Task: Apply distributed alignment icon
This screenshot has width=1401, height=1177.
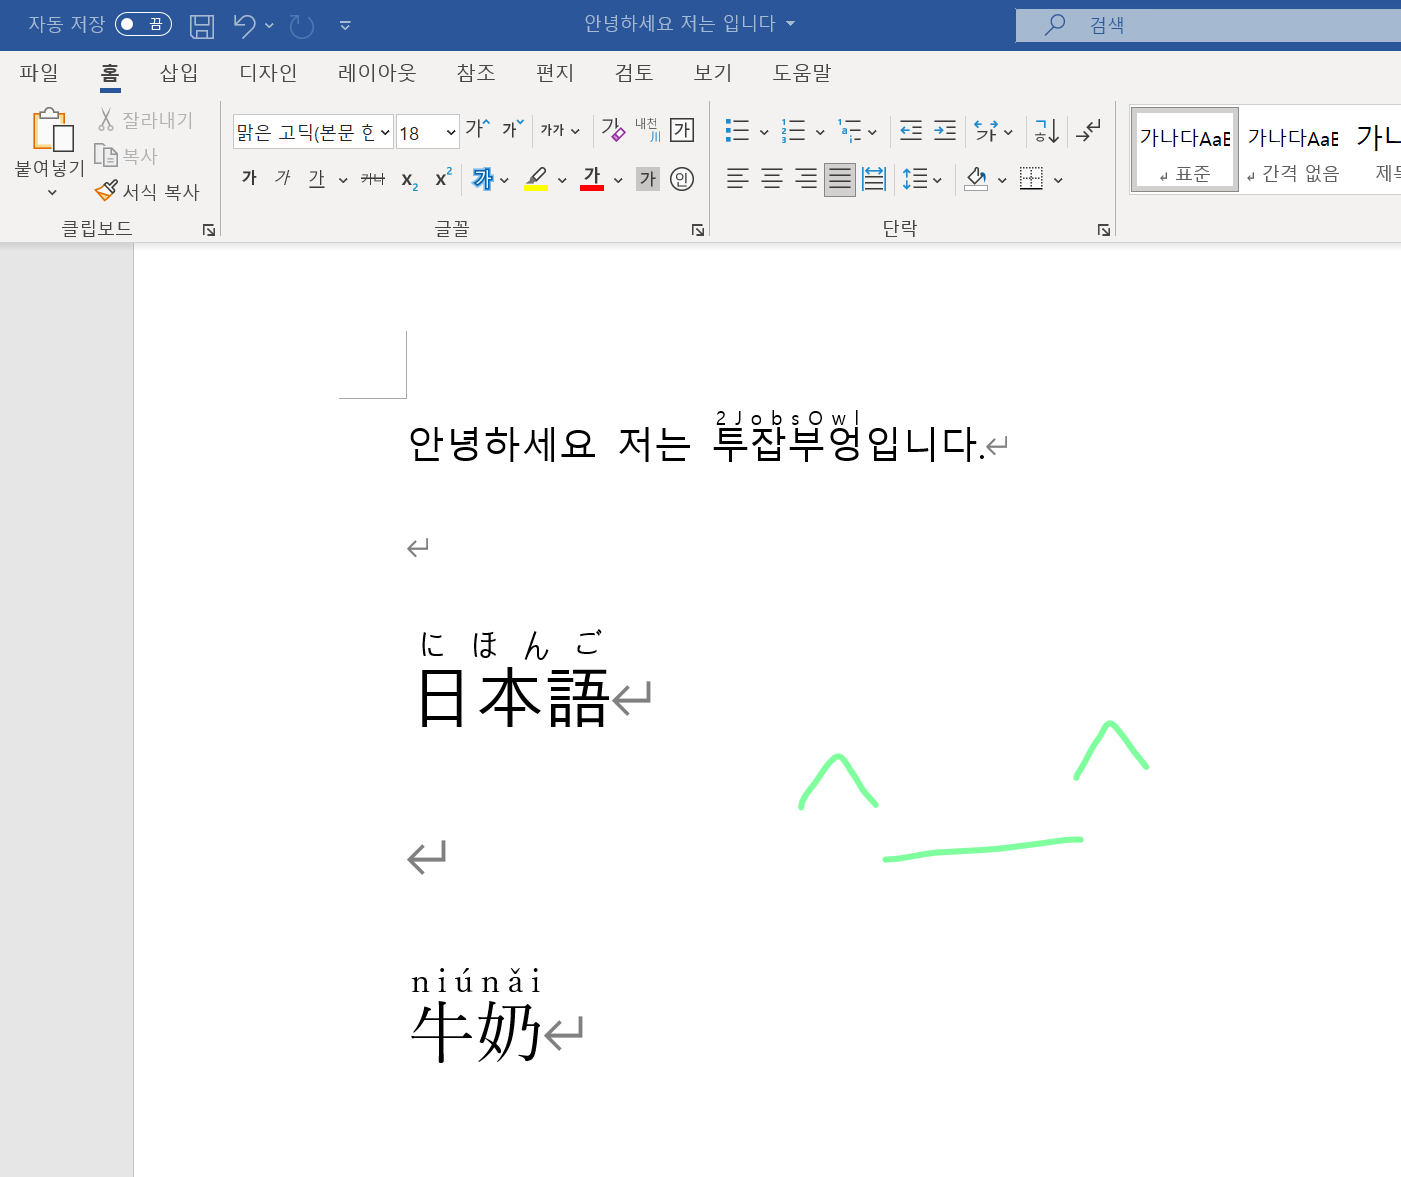Action: (x=874, y=179)
